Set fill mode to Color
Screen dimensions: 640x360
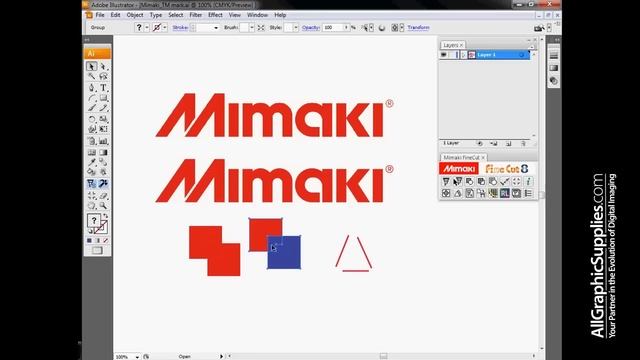[x=89, y=240]
